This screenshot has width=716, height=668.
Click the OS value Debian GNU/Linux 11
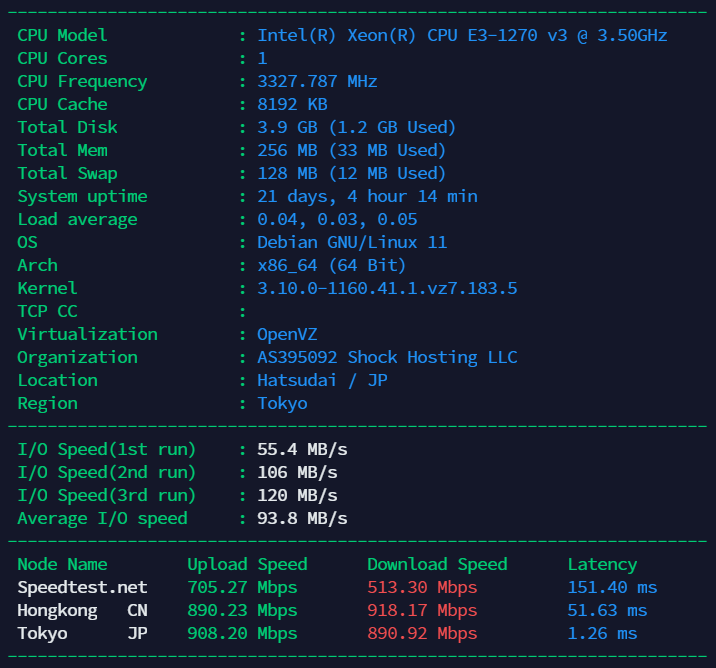click(x=352, y=243)
